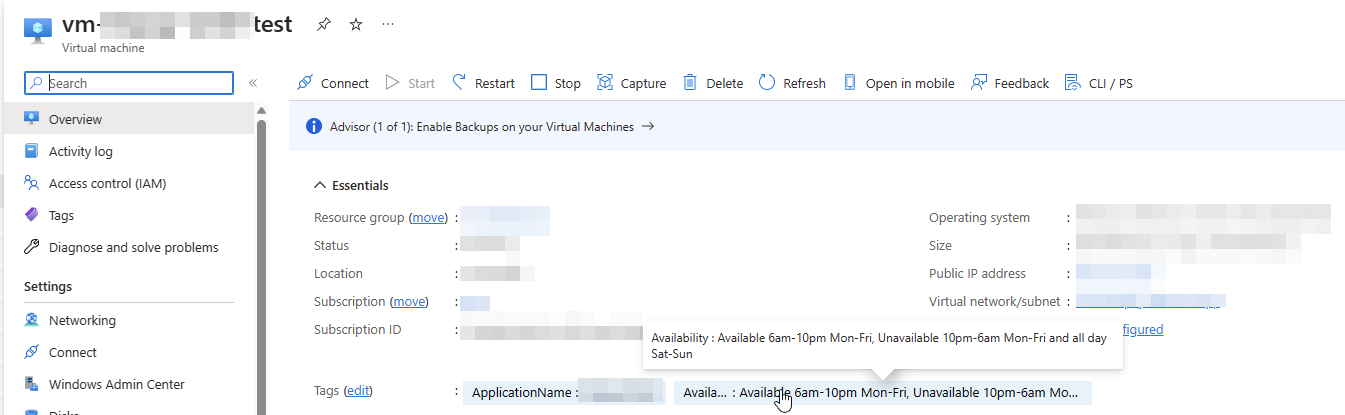Open Activity log in sidebar
The width and height of the screenshot is (1345, 415).
tap(80, 151)
